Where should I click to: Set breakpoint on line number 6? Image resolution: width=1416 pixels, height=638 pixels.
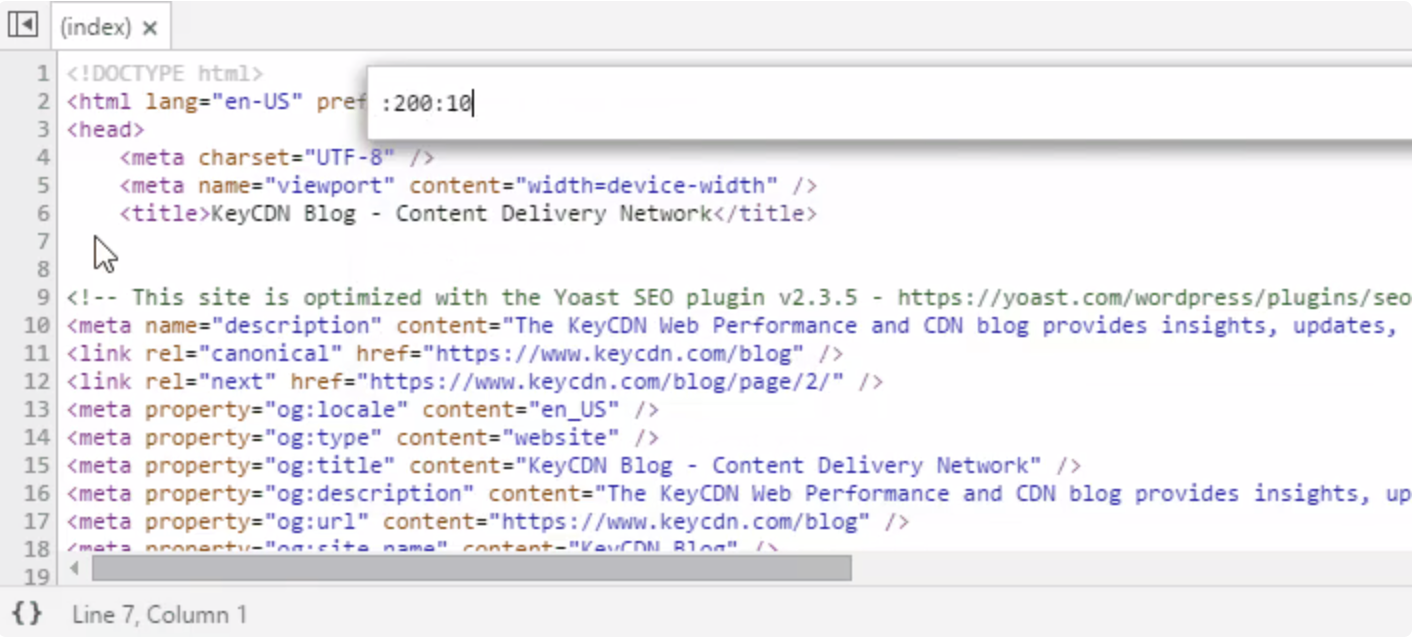[42, 214]
